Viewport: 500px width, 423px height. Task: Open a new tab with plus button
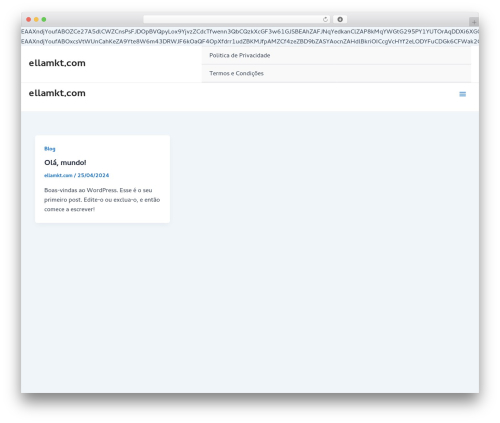pos(474,22)
